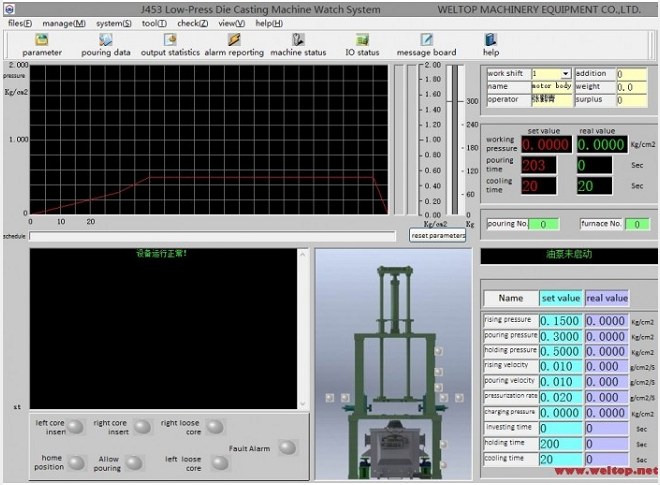Screen dimensions: 660x485
Task: Click the help book icon
Action: point(490,40)
